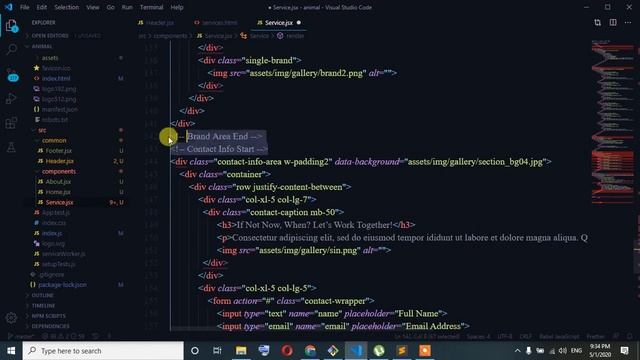
Task: Open File Explorer from taskbar
Action: coord(241,351)
